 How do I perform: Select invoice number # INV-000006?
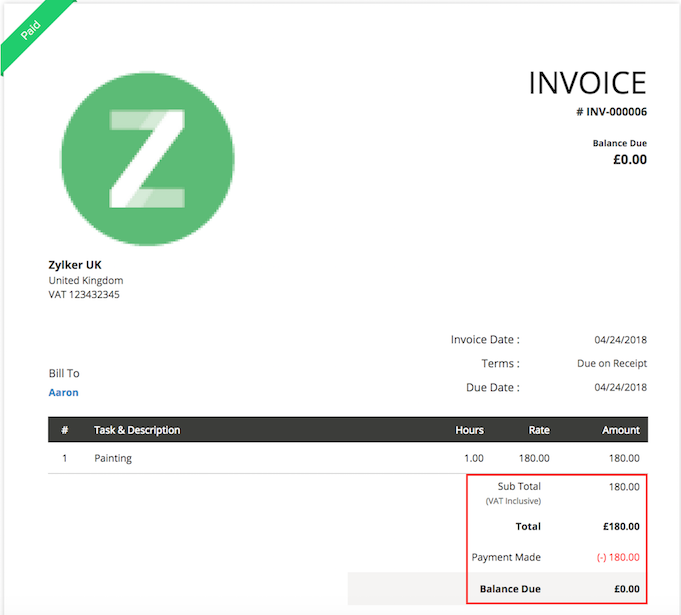tap(612, 112)
